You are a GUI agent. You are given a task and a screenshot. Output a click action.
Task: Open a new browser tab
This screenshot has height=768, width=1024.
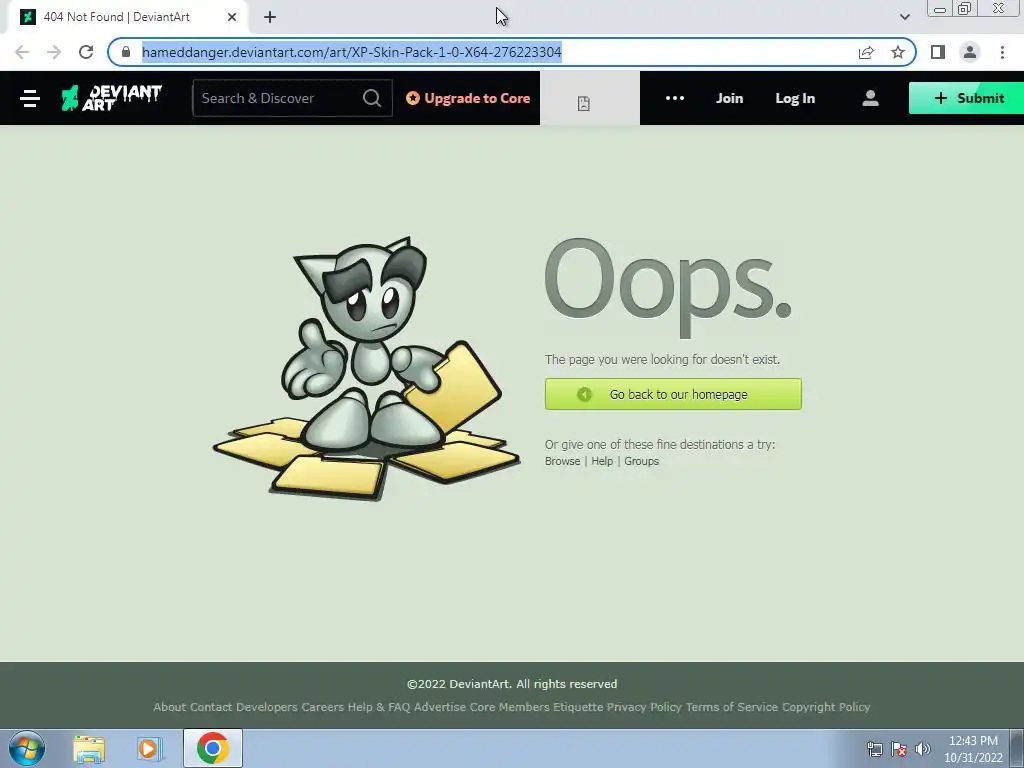pos(270,17)
